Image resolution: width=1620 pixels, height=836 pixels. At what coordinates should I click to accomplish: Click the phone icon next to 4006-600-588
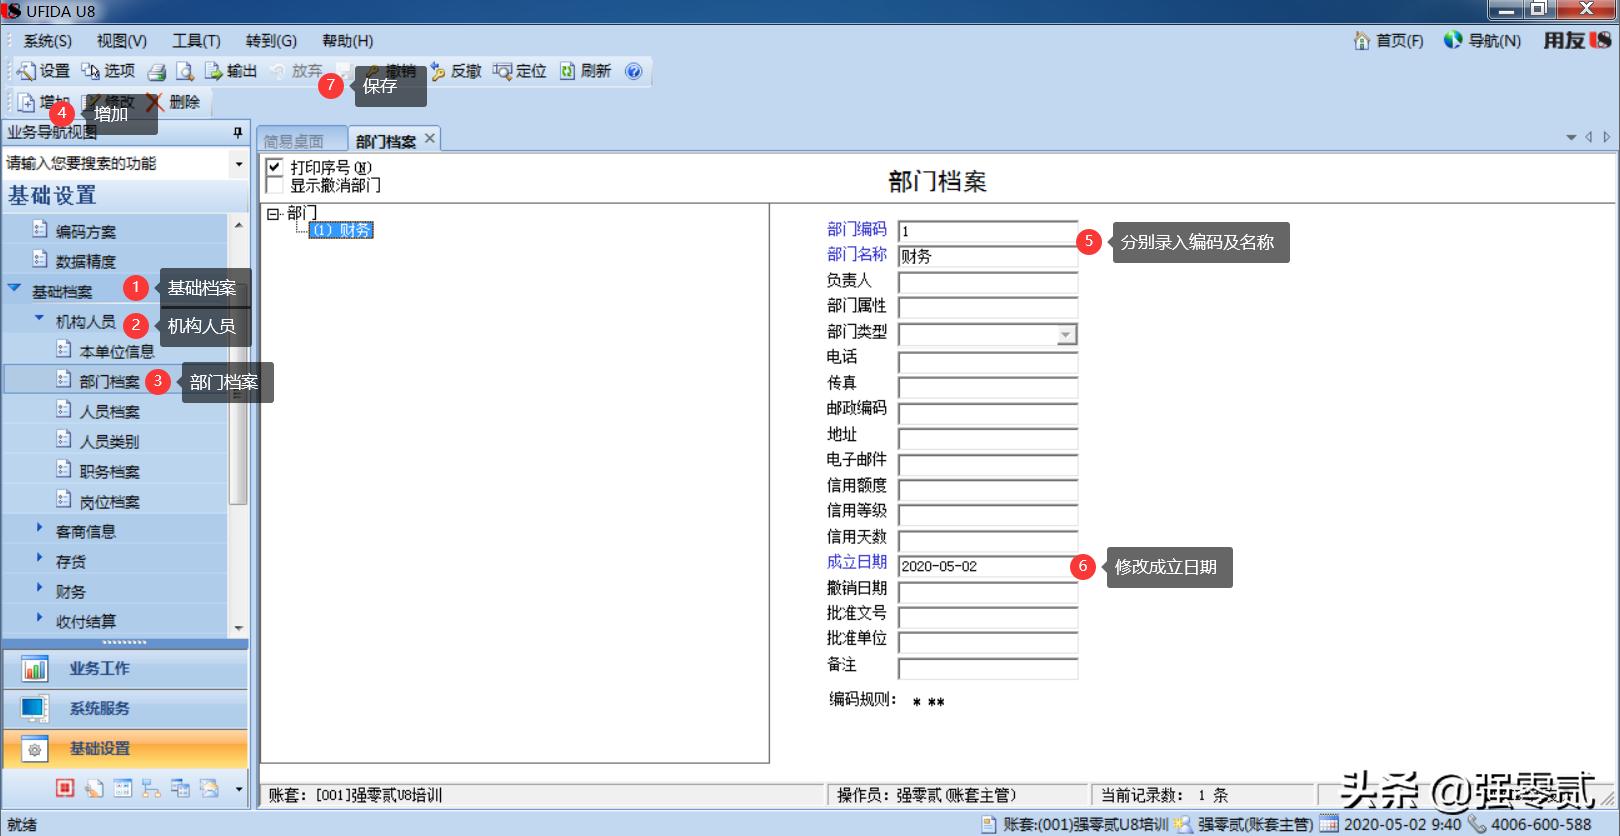click(x=1477, y=825)
